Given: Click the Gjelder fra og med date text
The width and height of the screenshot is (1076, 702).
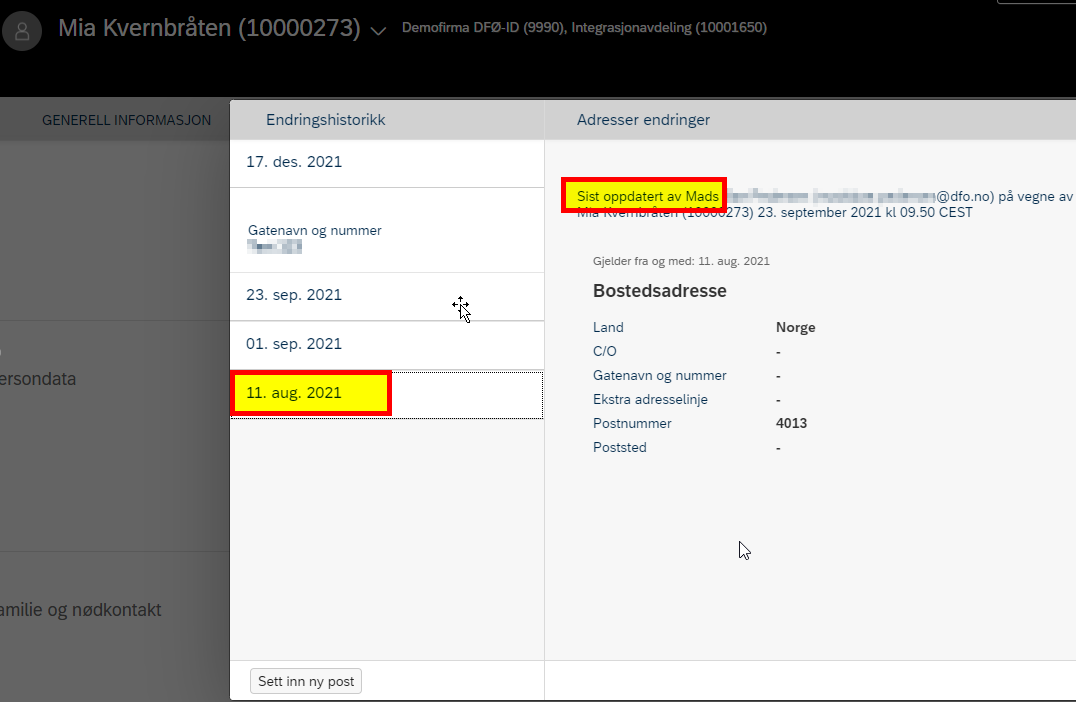Looking at the screenshot, I should click(x=681, y=261).
